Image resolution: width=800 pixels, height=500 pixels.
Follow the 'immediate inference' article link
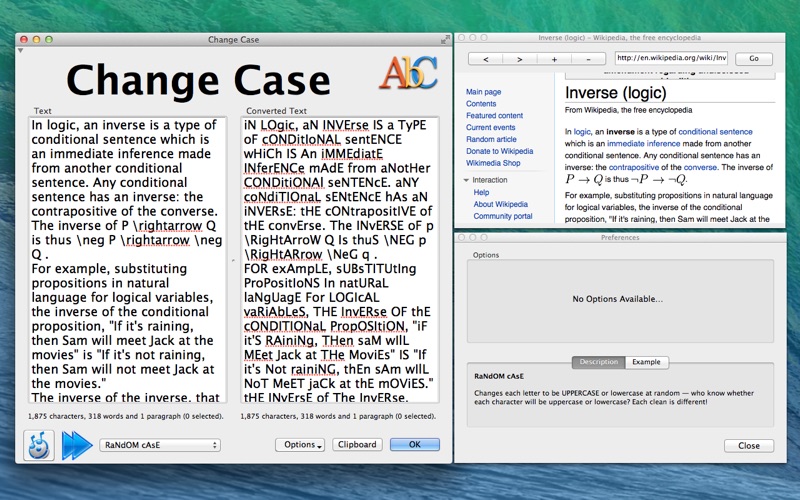pyautogui.click(x=643, y=143)
